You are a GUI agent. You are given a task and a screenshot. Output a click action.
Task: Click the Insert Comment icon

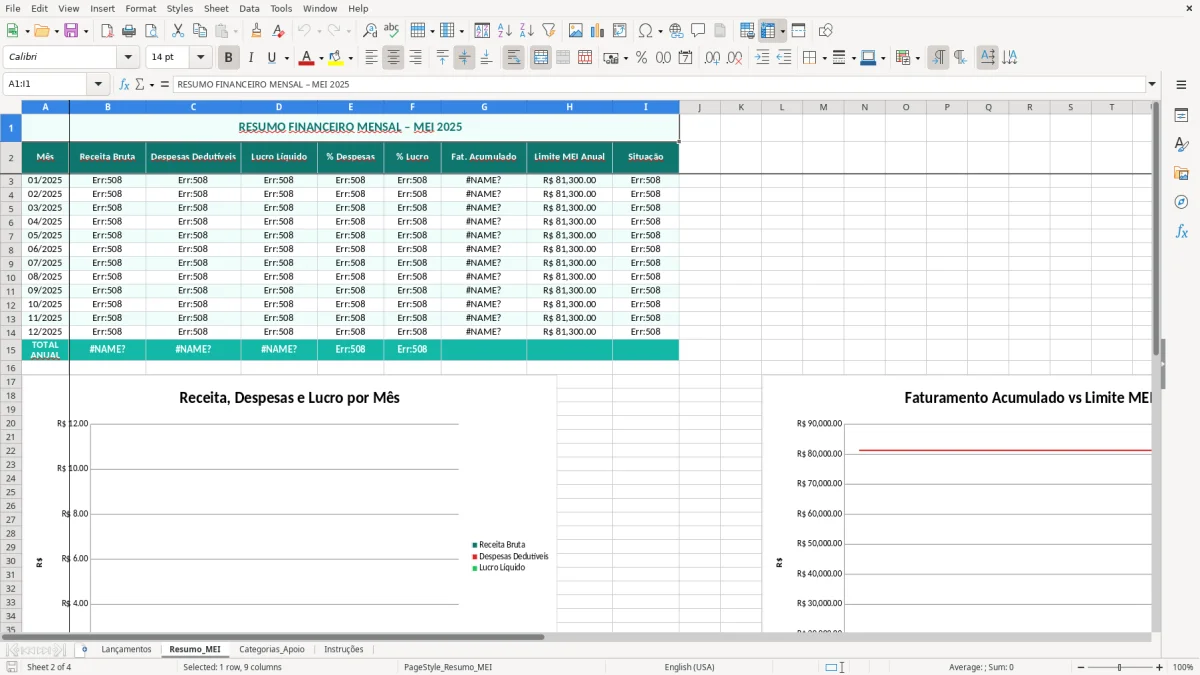pyautogui.click(x=698, y=31)
